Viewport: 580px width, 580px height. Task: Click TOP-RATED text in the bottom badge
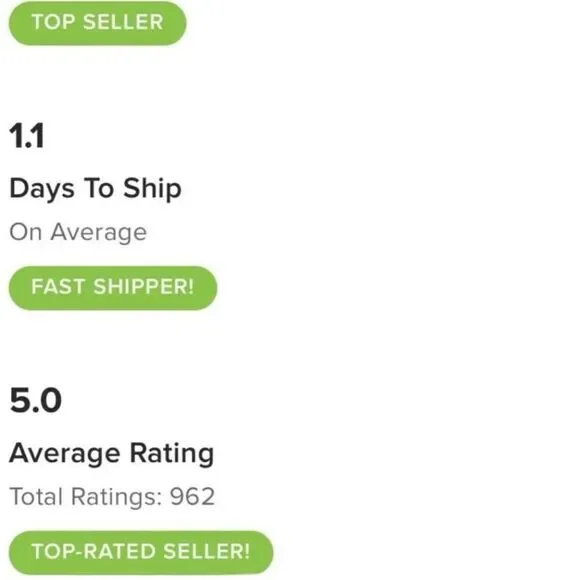[x=94, y=552]
